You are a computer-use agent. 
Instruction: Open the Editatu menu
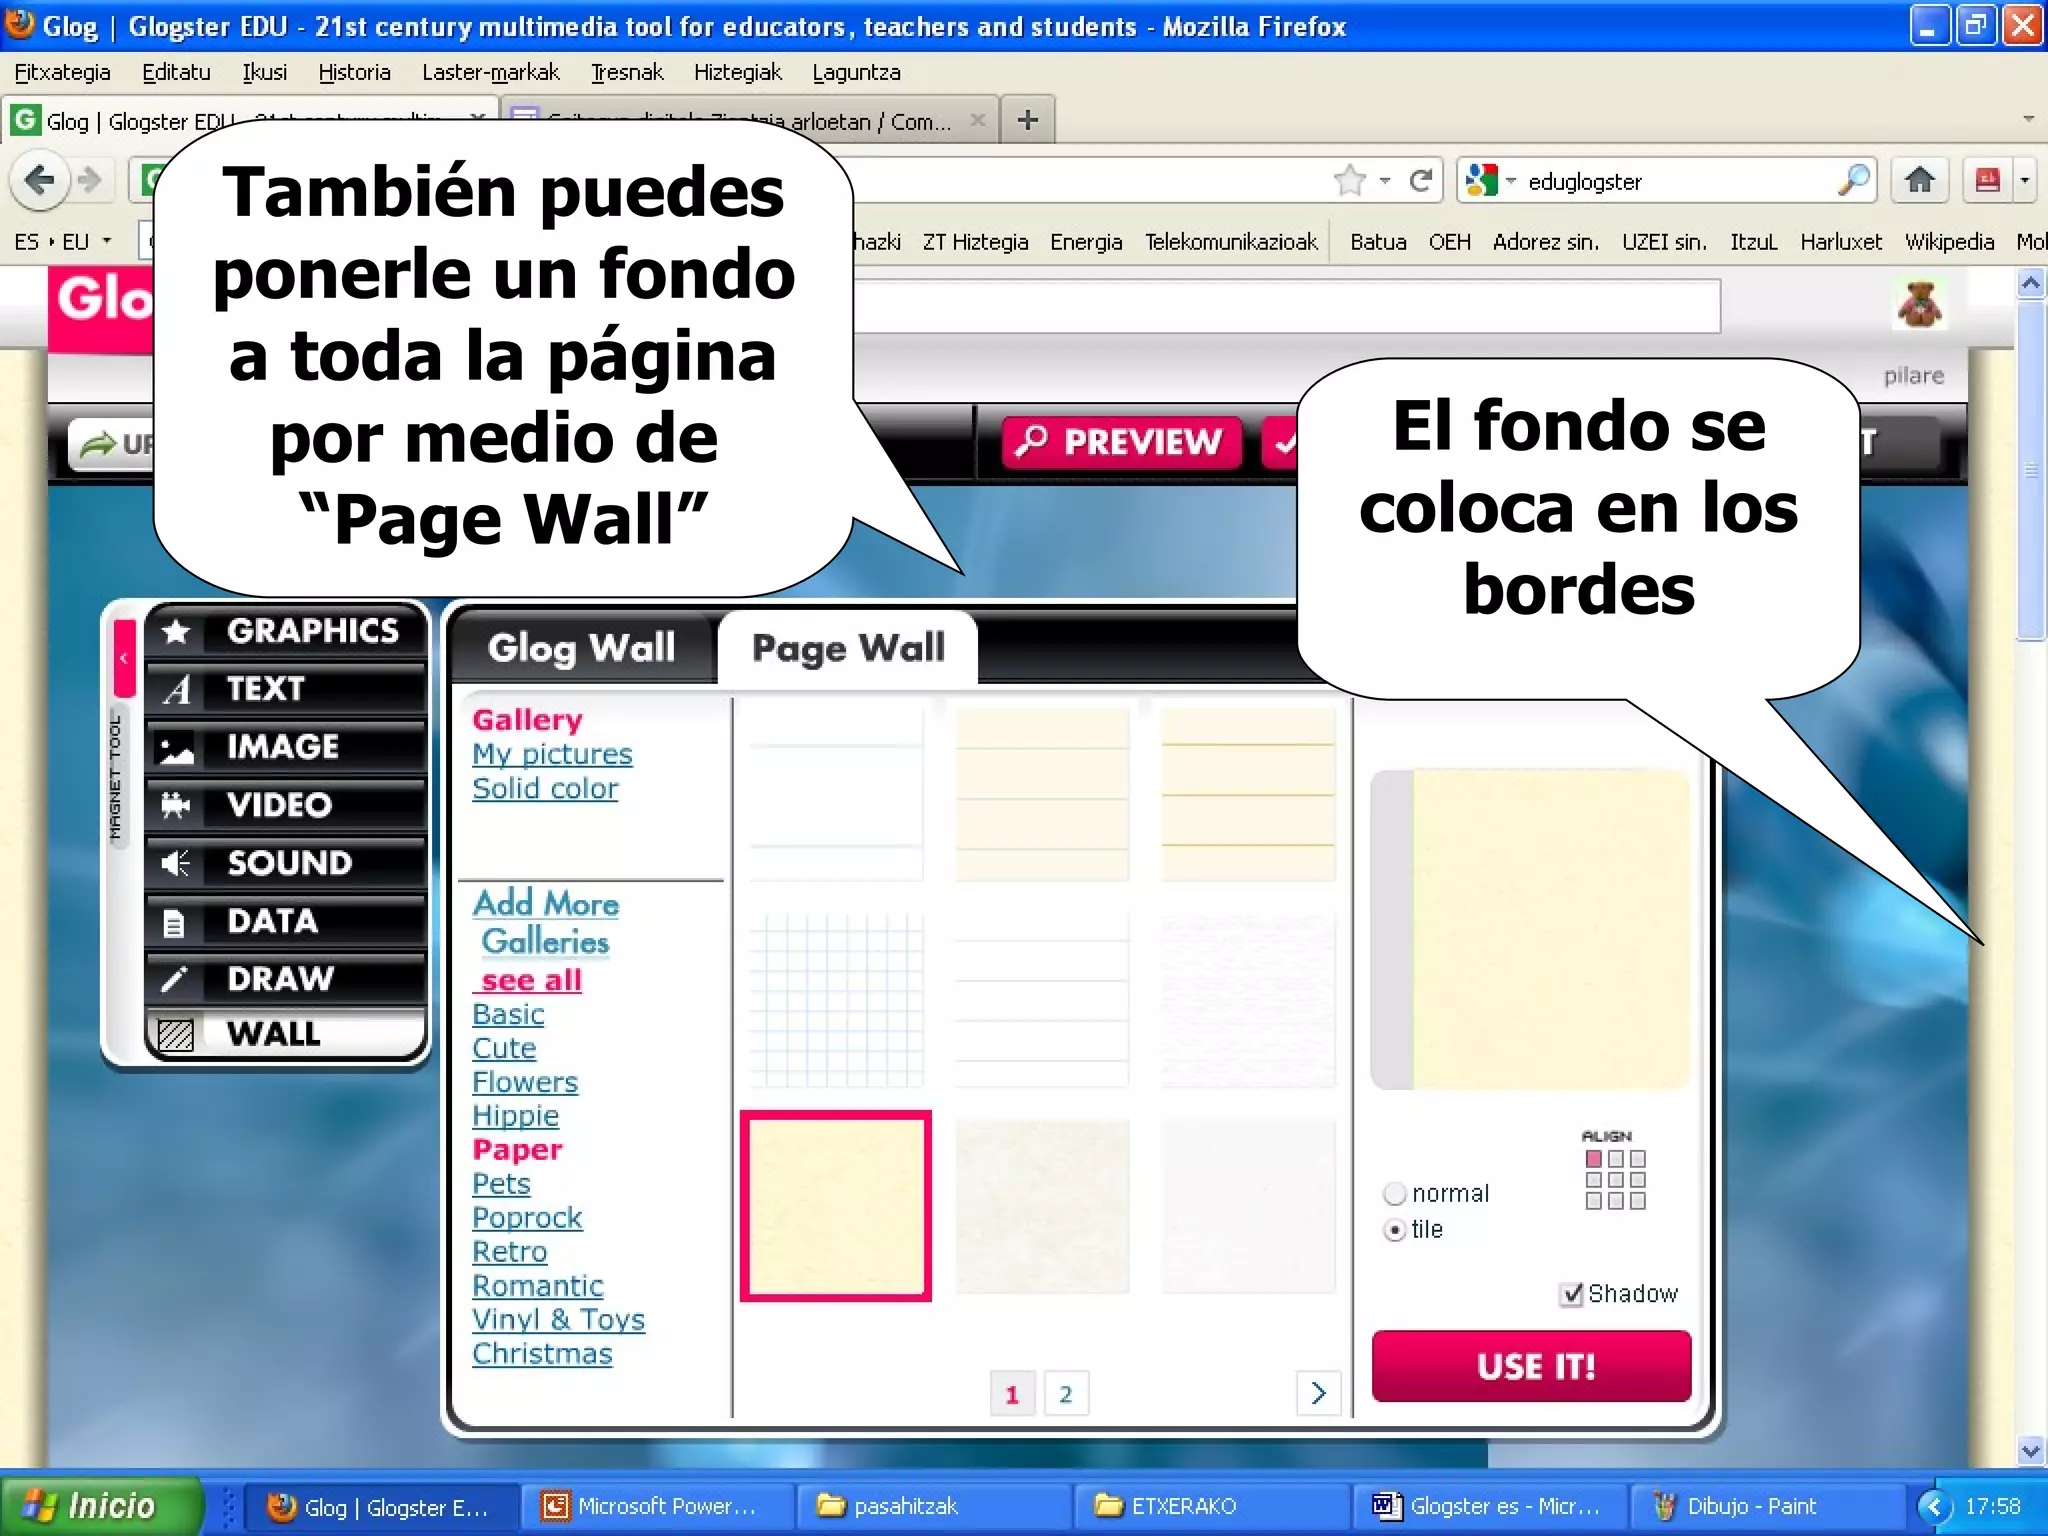pyautogui.click(x=176, y=72)
